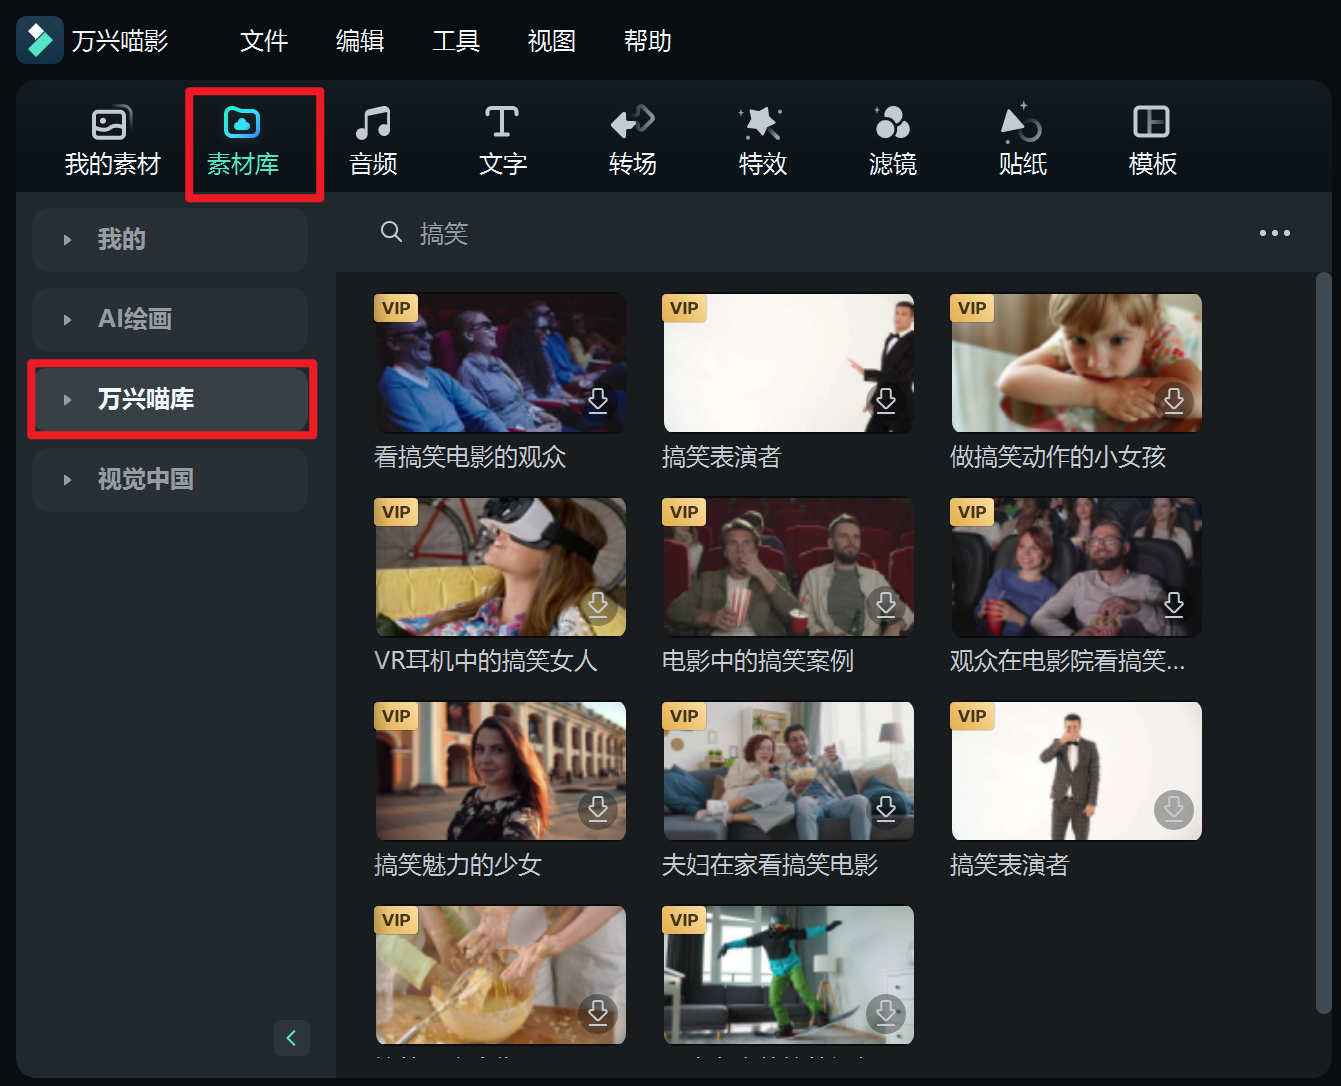This screenshot has height=1086, width=1341.
Task: Expand the 视觉中国 library section
Action: 170,479
